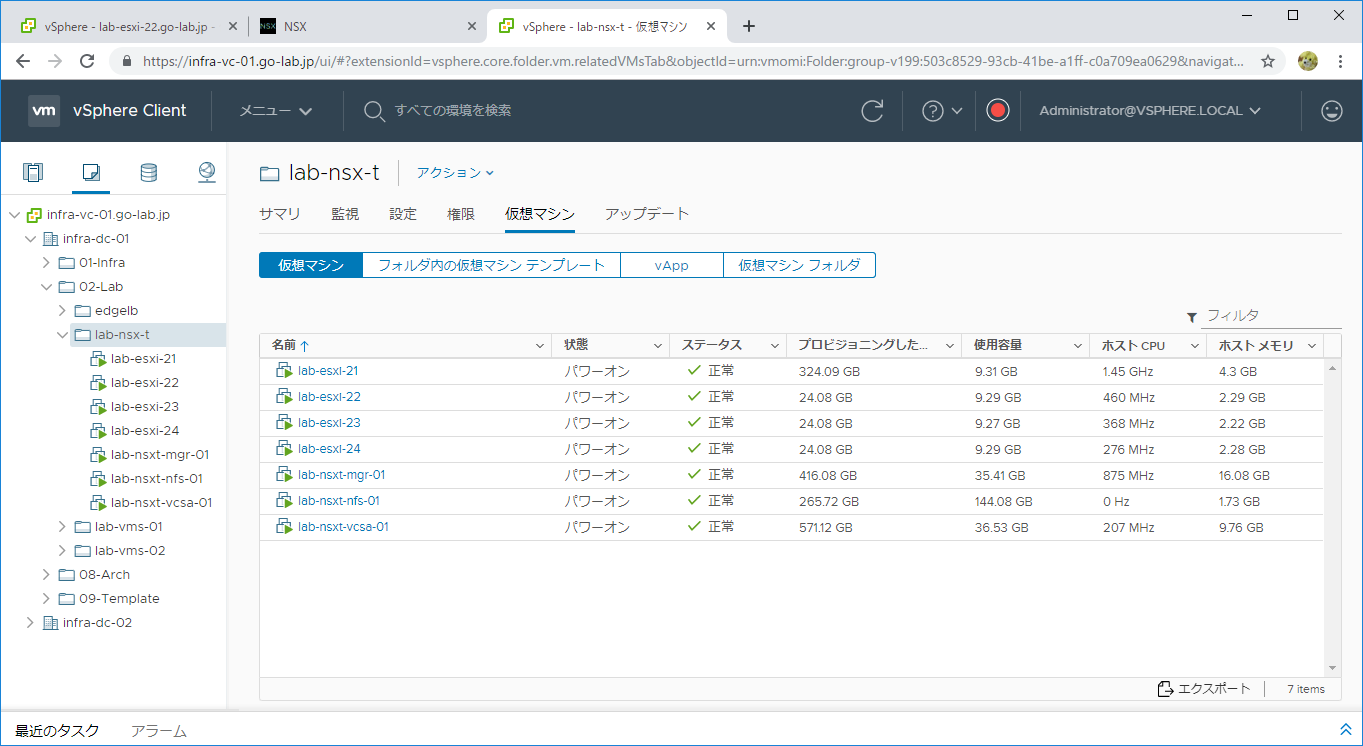Switch to the 権限 tab
Viewport: 1363px width, 746px height.
pos(461,214)
